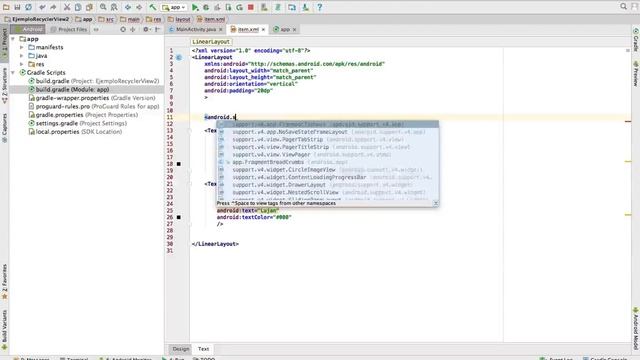Viewport: 640px width, 360px height.
Task: Open gradle-wrapper.properties file
Action: click(x=92, y=98)
